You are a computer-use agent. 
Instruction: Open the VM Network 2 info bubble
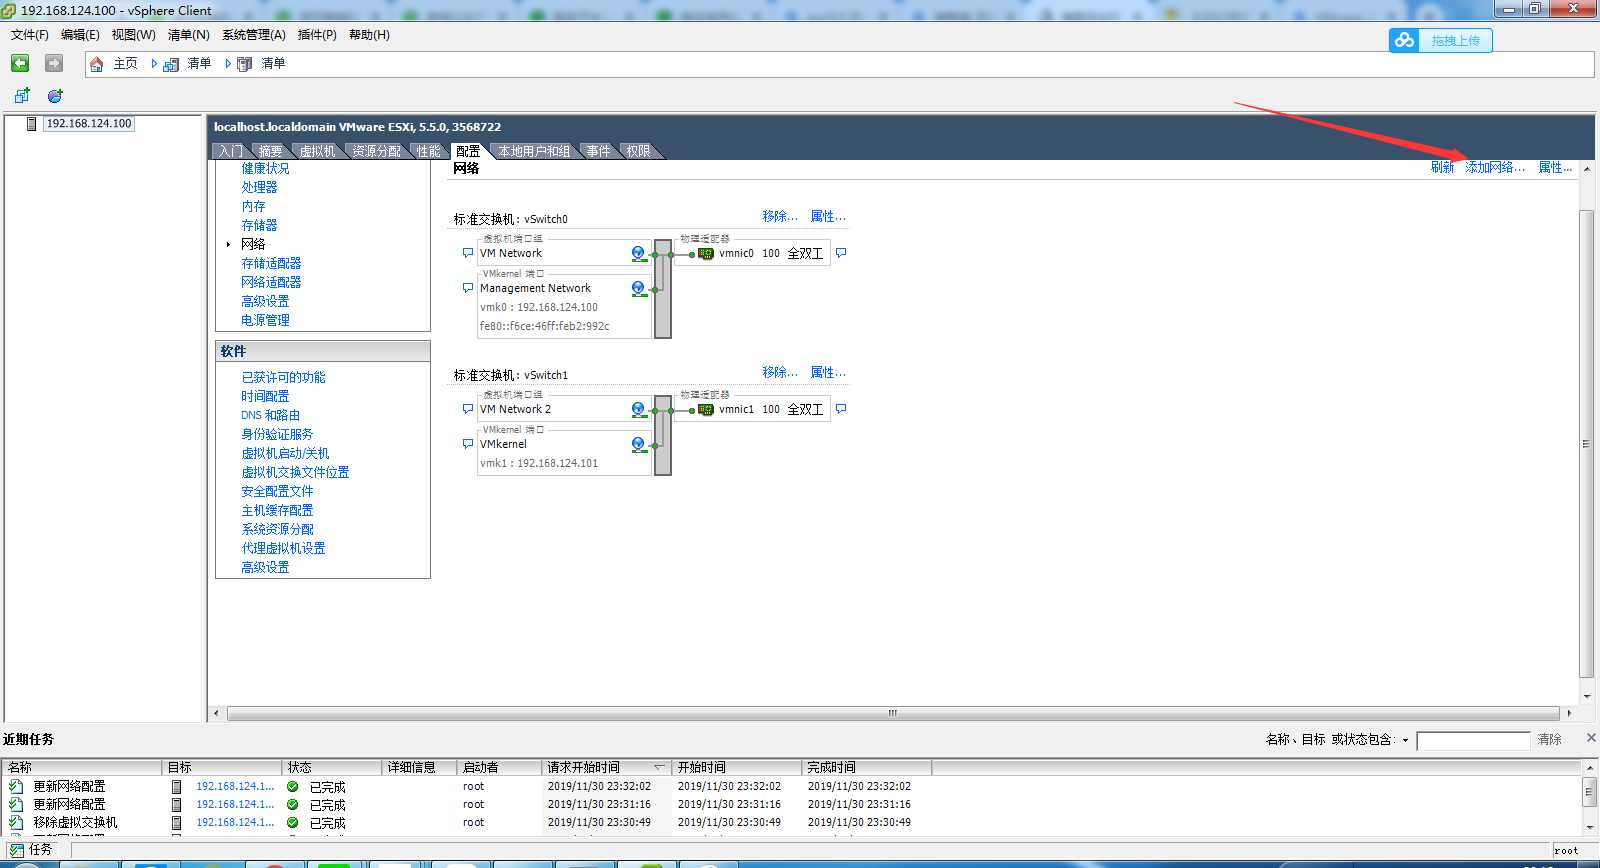(468, 409)
